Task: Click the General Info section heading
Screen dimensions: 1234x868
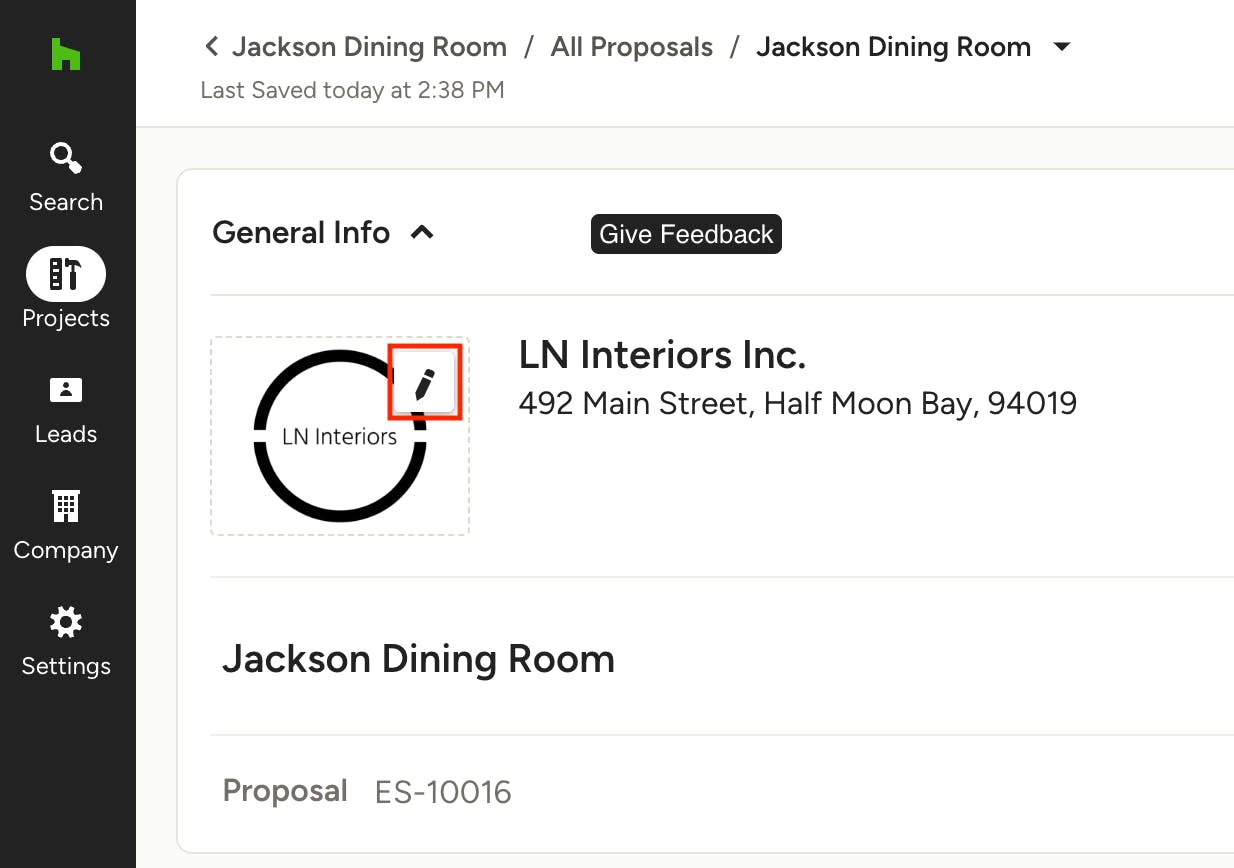Action: pos(301,233)
